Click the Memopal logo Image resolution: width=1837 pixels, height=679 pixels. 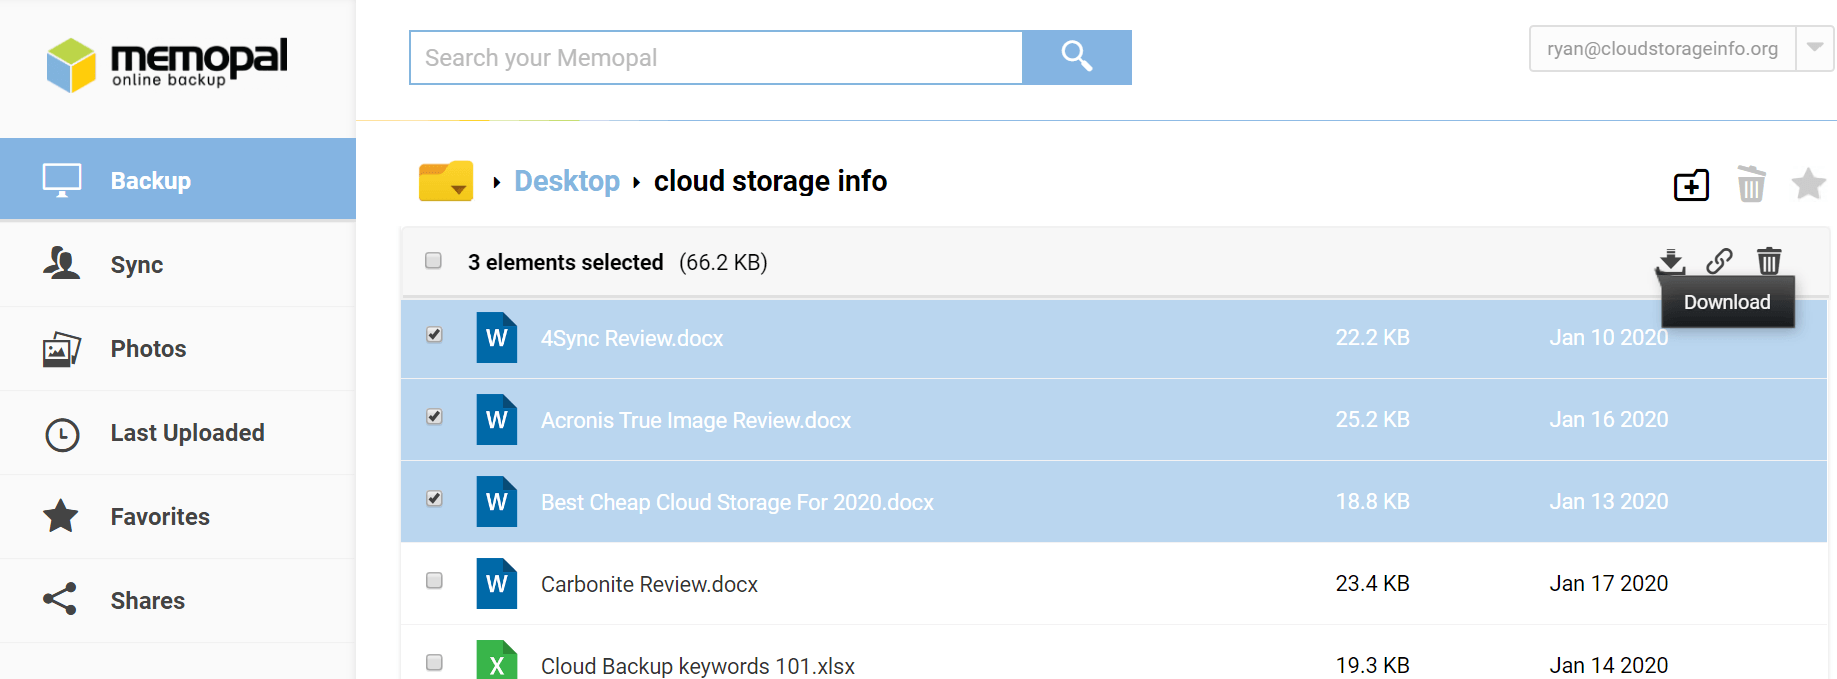tap(167, 64)
